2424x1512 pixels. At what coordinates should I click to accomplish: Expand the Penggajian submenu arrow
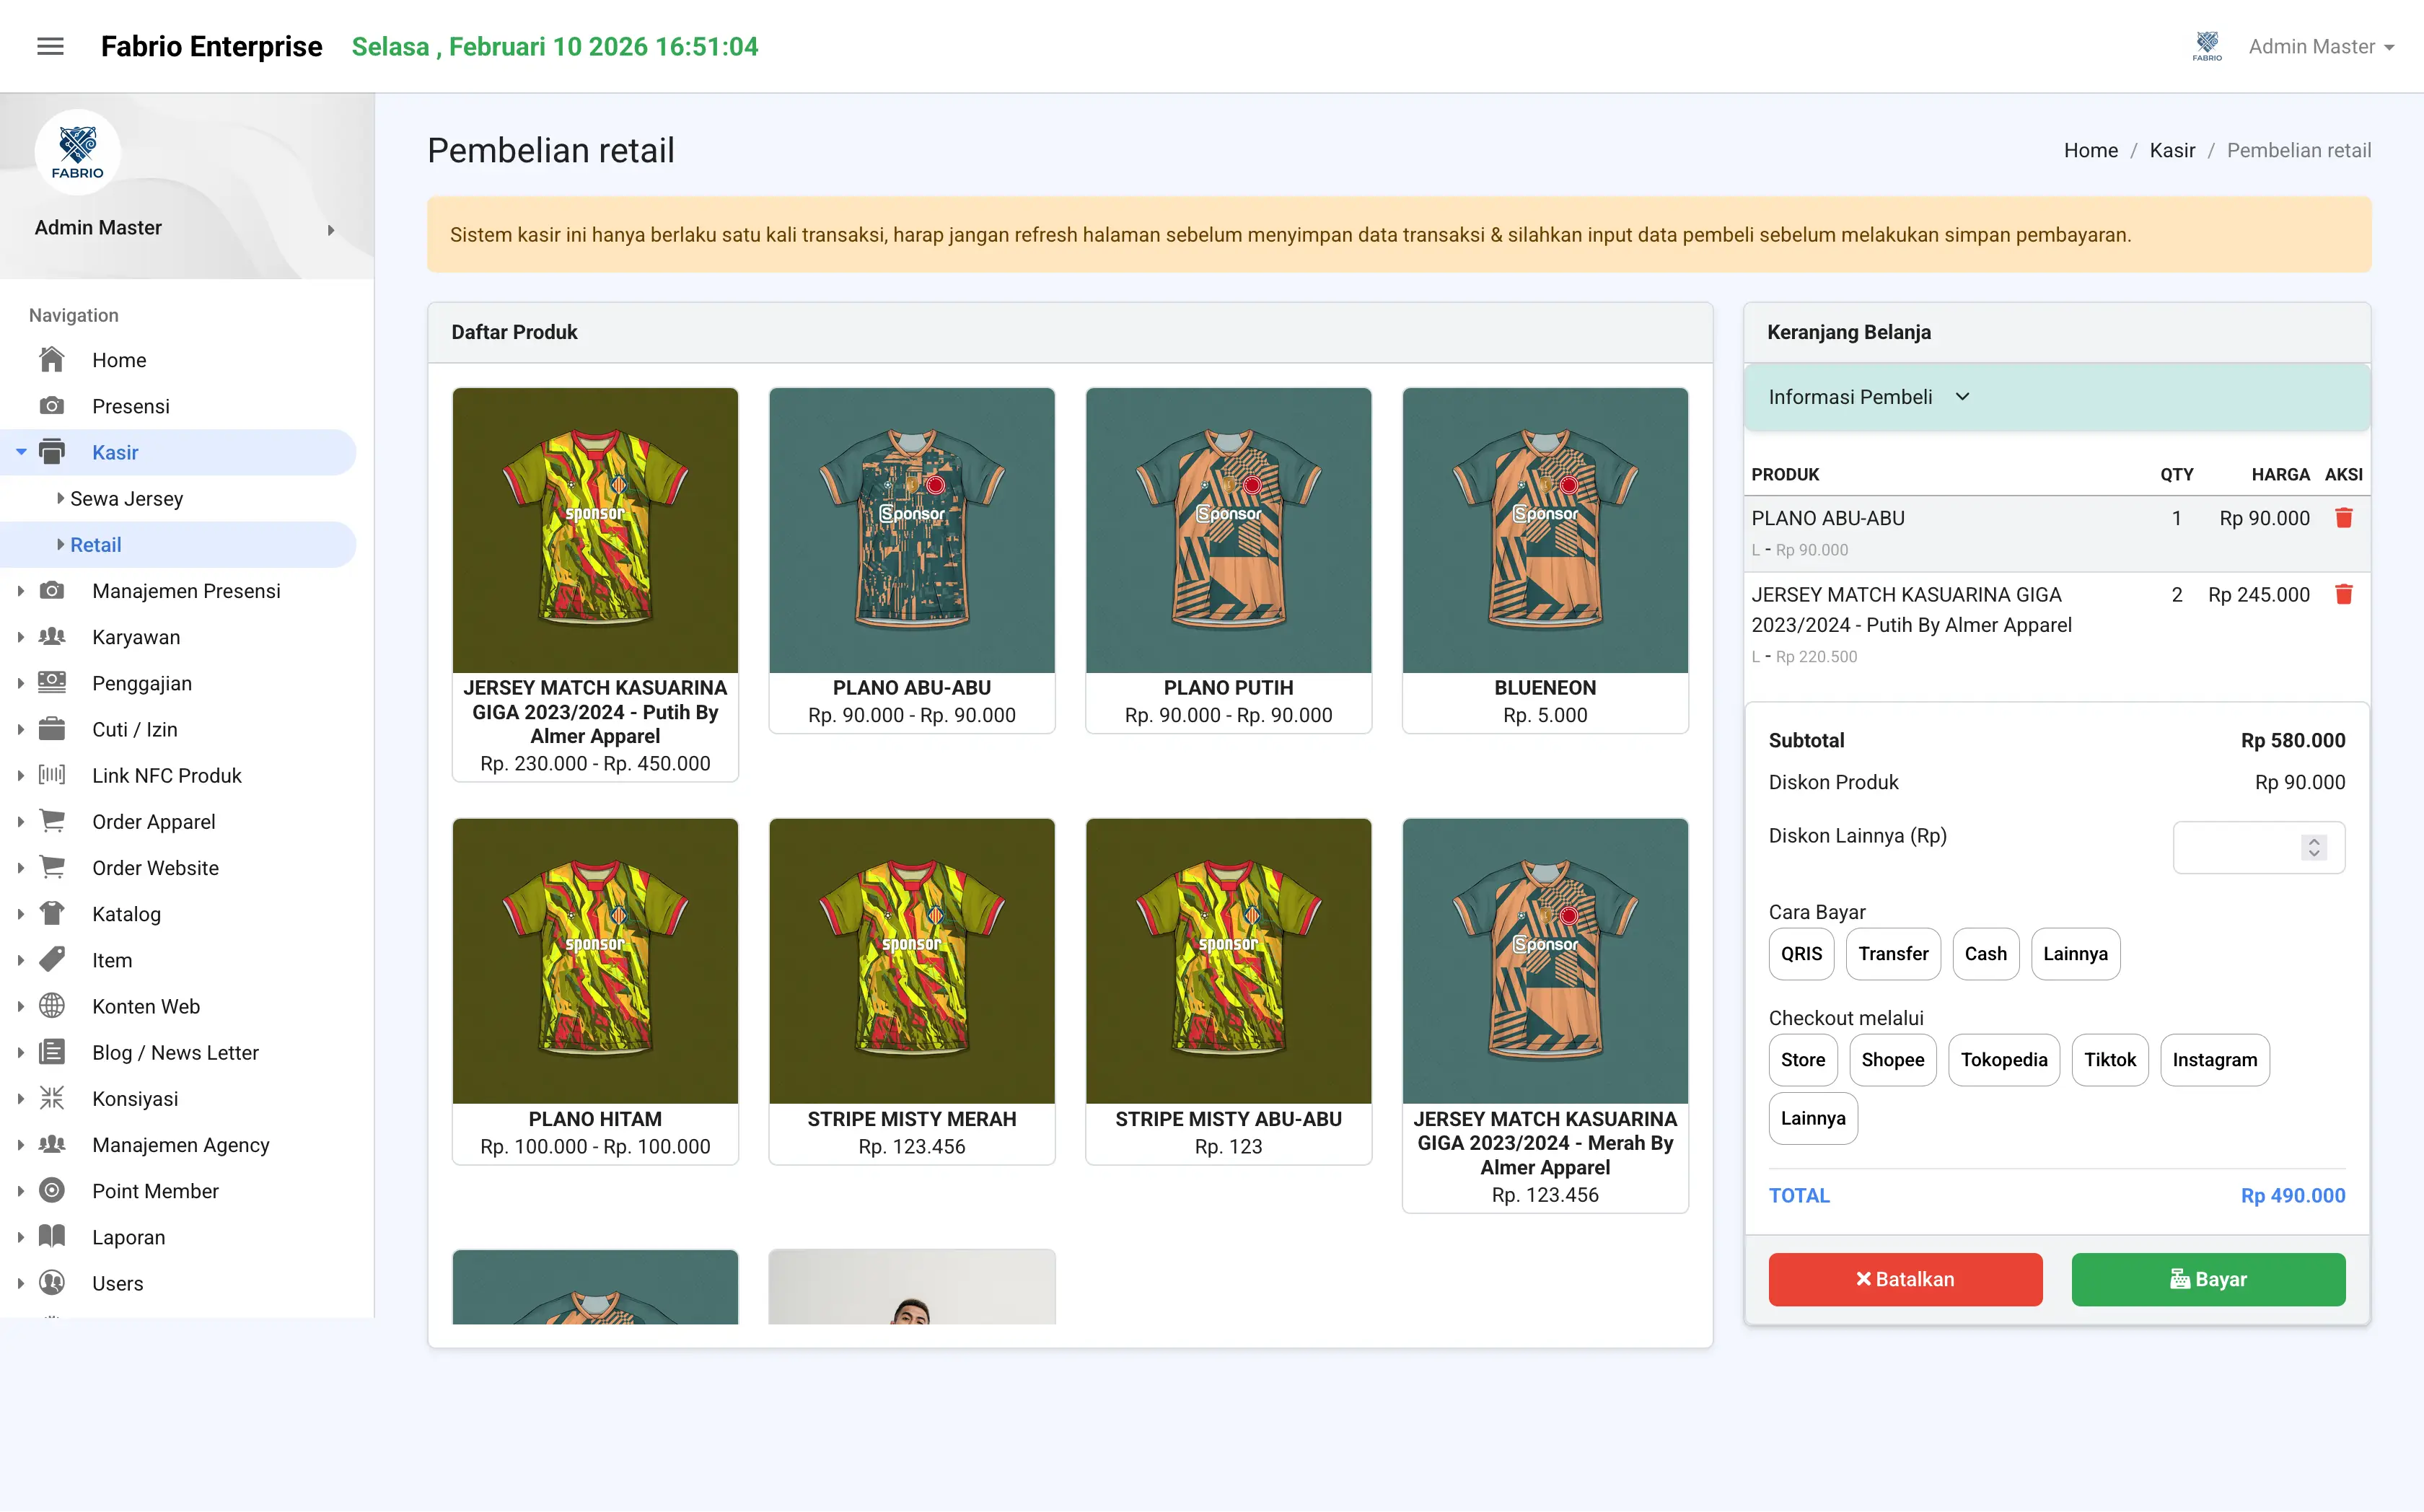coord(21,683)
